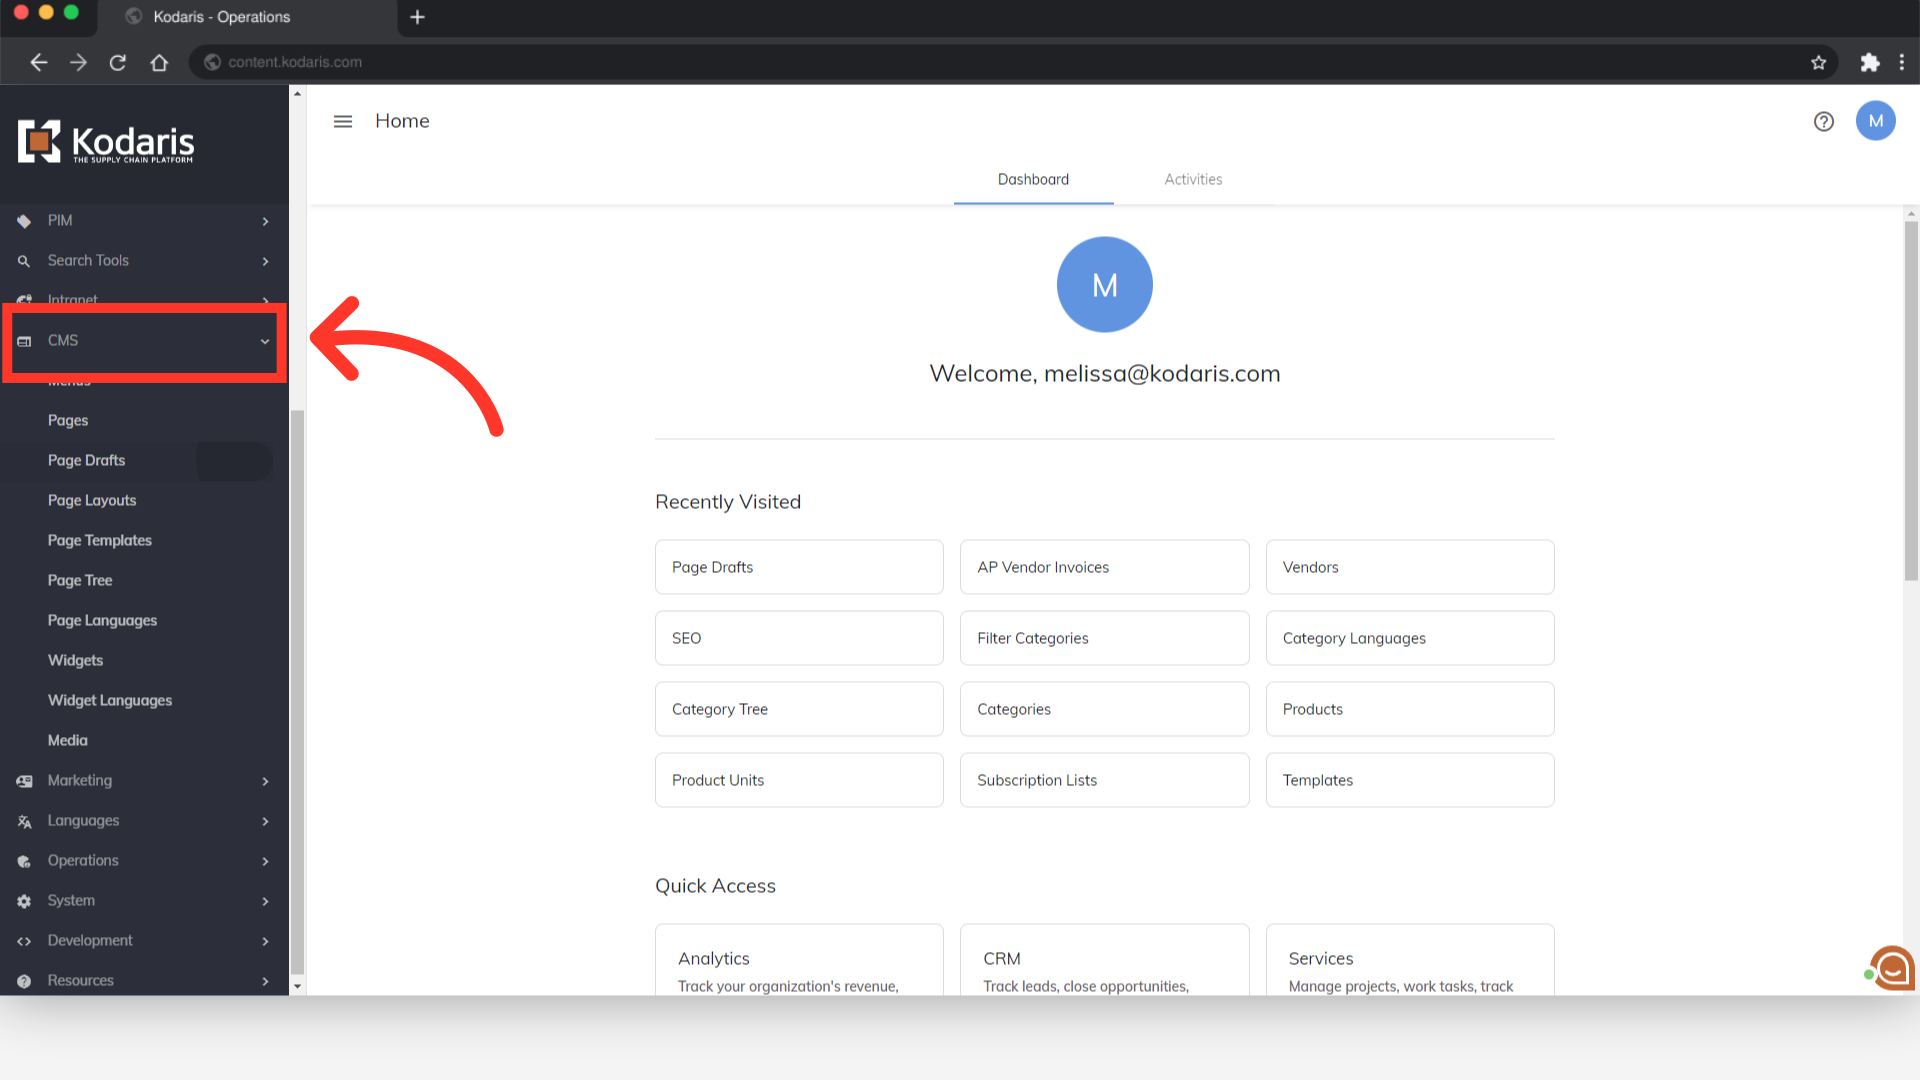Click the System gear icon in sidebar

24,901
